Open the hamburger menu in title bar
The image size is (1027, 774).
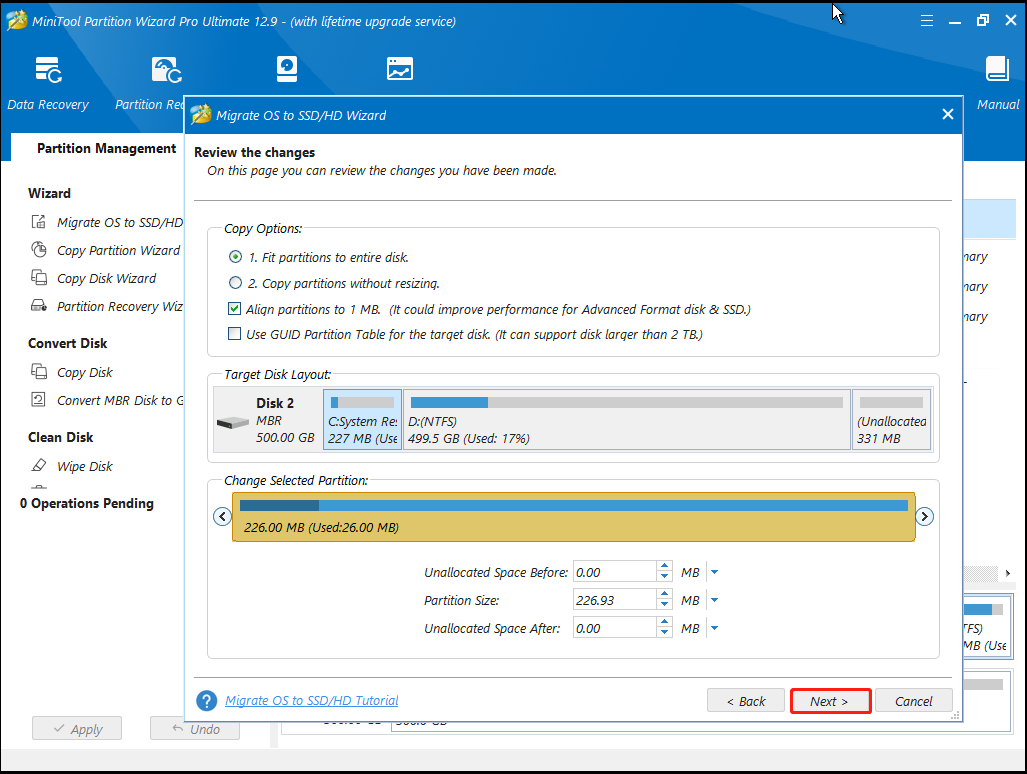point(926,21)
